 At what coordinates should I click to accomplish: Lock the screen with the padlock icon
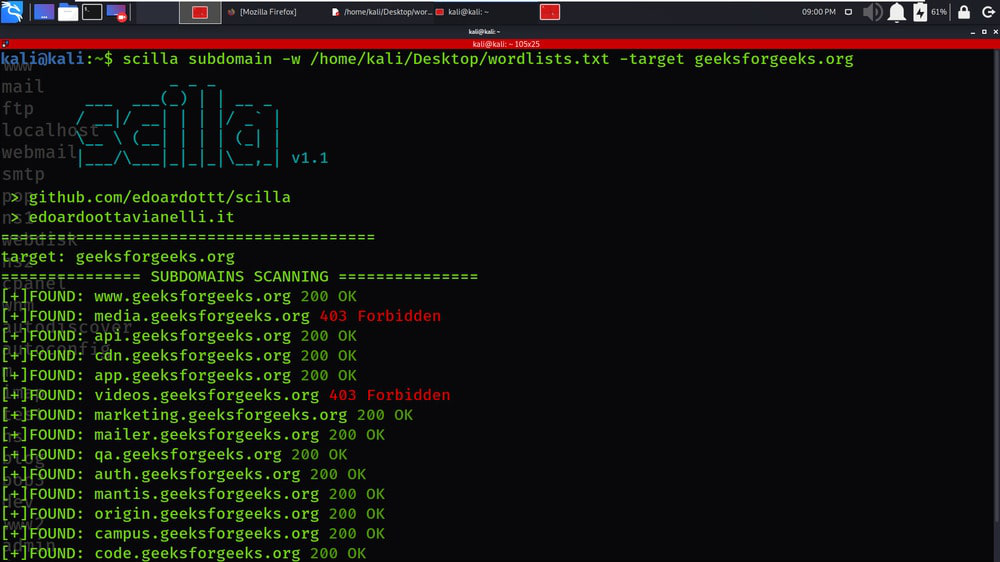click(964, 12)
